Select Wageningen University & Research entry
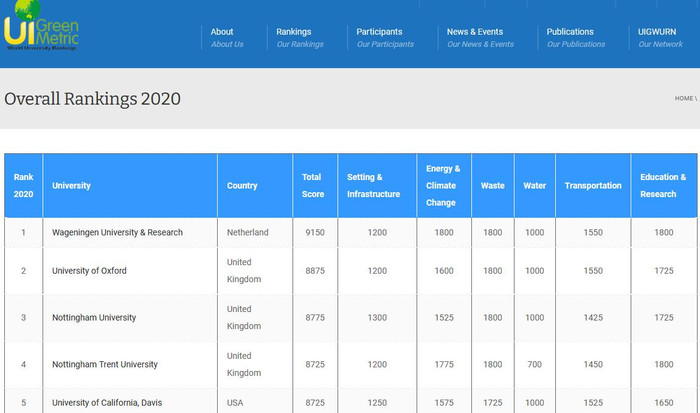Image resolution: width=700 pixels, height=413 pixels. click(117, 233)
